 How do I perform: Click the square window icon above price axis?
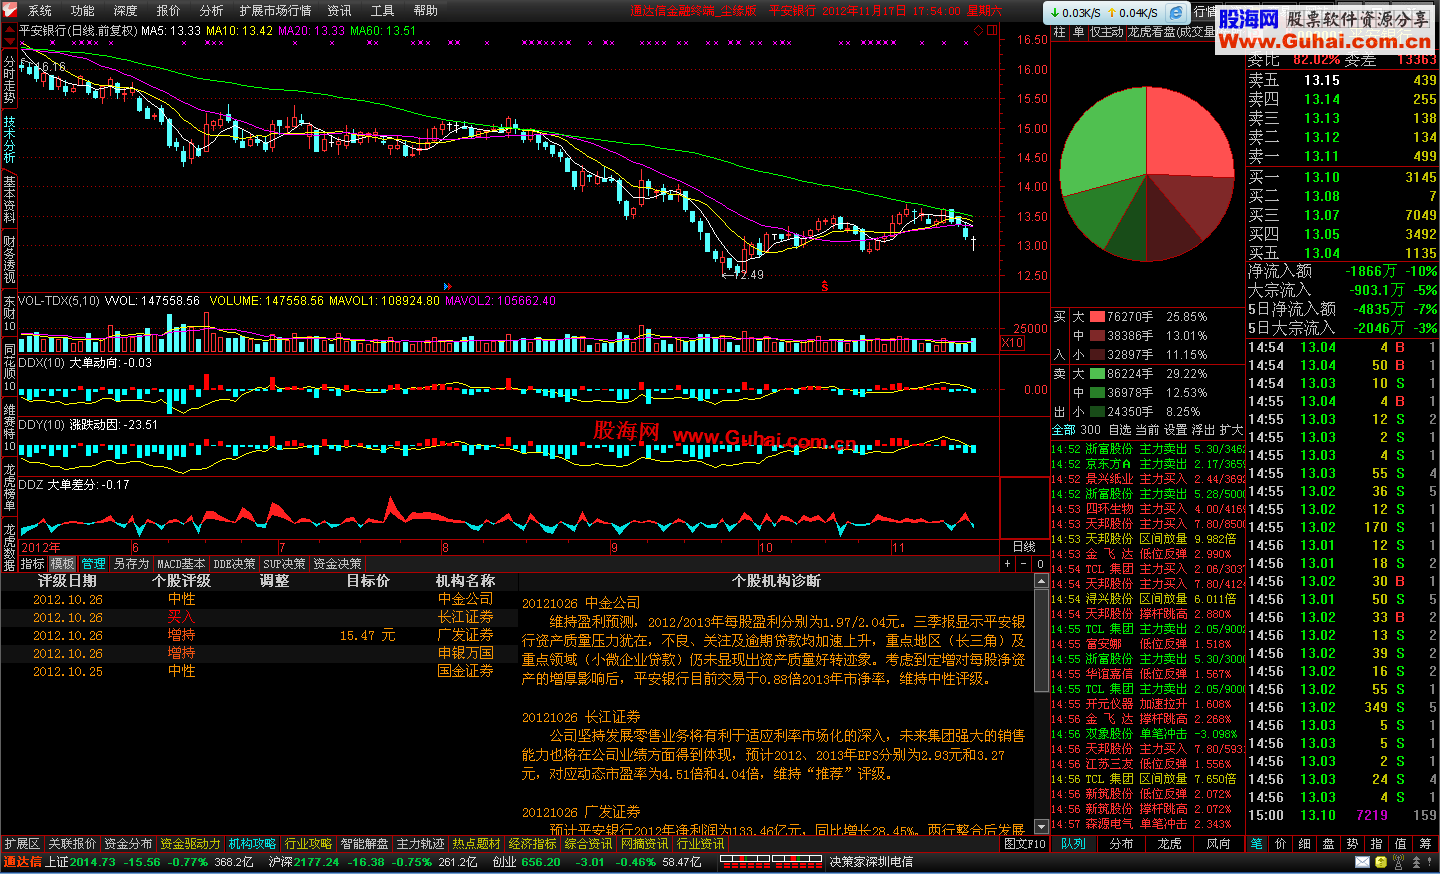992,31
